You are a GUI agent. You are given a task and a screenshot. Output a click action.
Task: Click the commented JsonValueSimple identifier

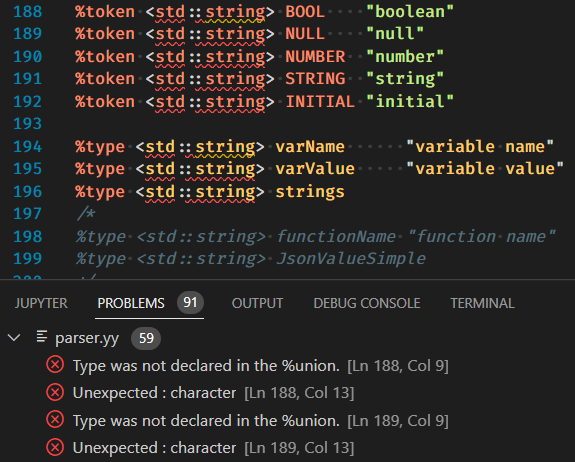click(x=351, y=259)
